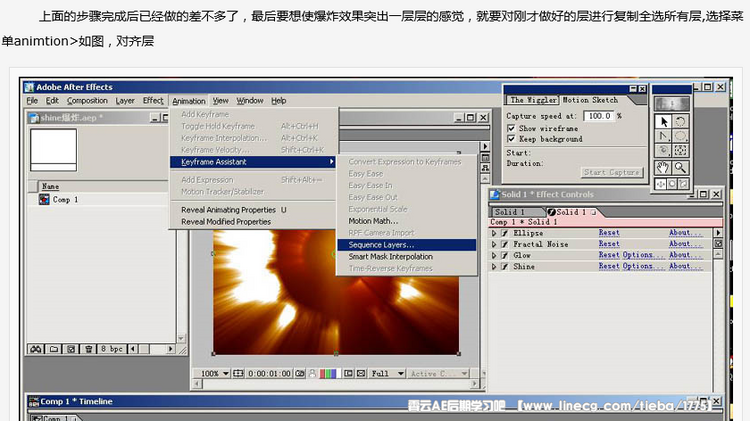Image resolution: width=750 pixels, height=421 pixels.
Task: Switch to world axis mode in toolbox
Action: [x=672, y=184]
